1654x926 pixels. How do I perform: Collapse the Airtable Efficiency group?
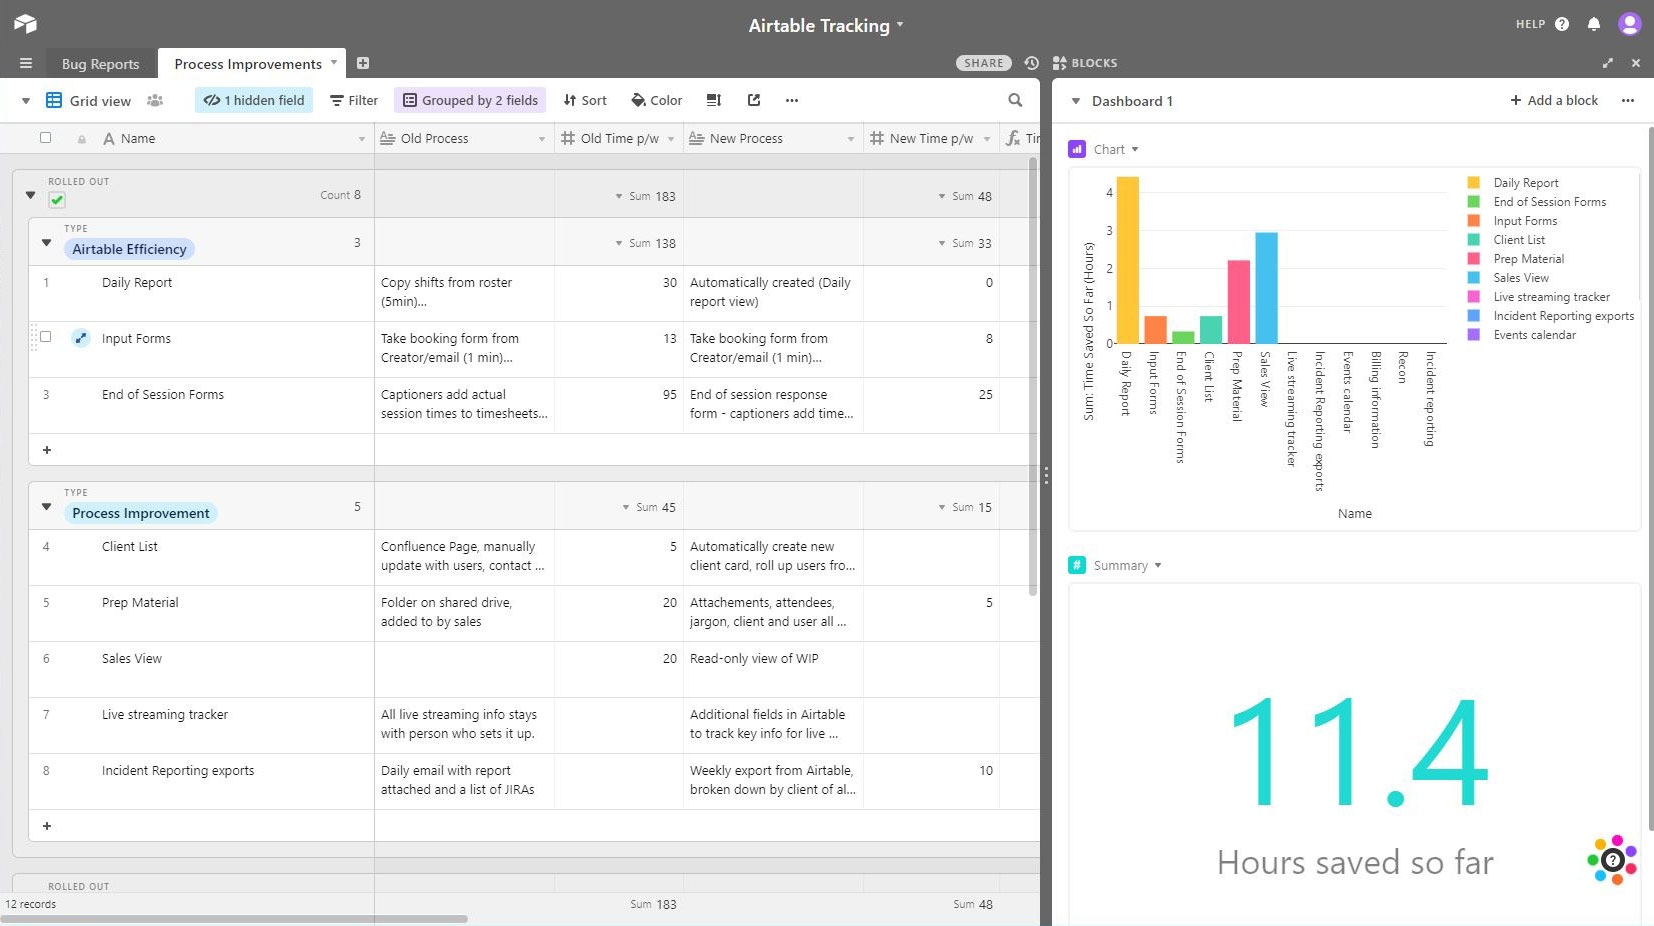46,242
